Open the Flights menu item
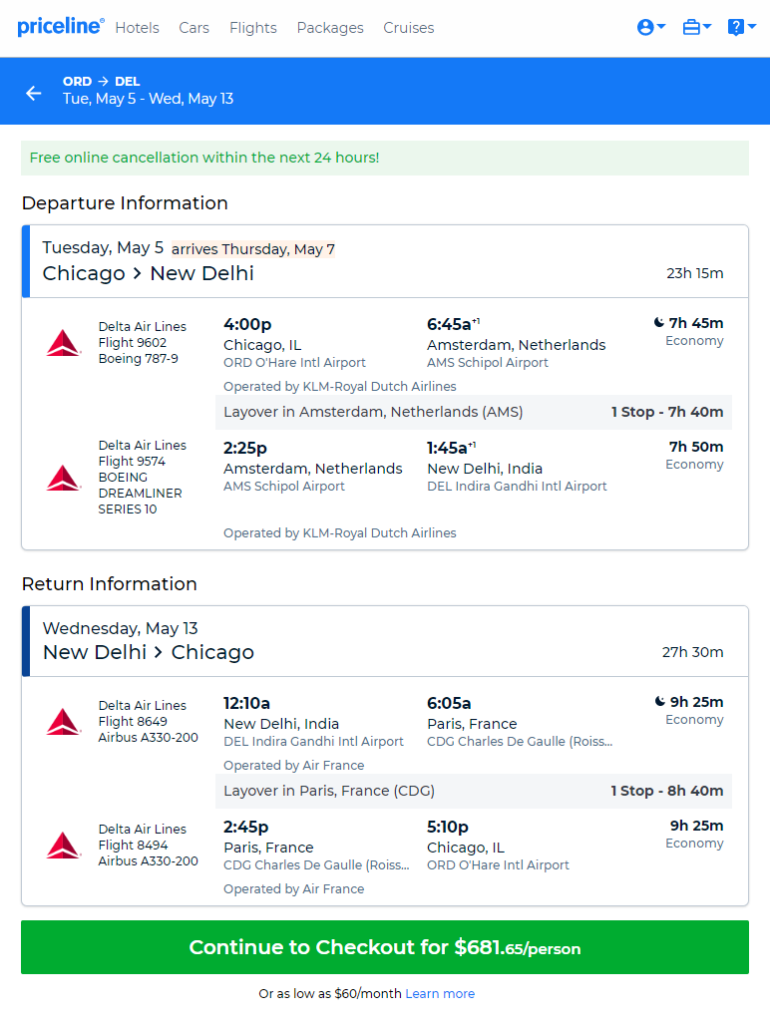 pos(253,28)
